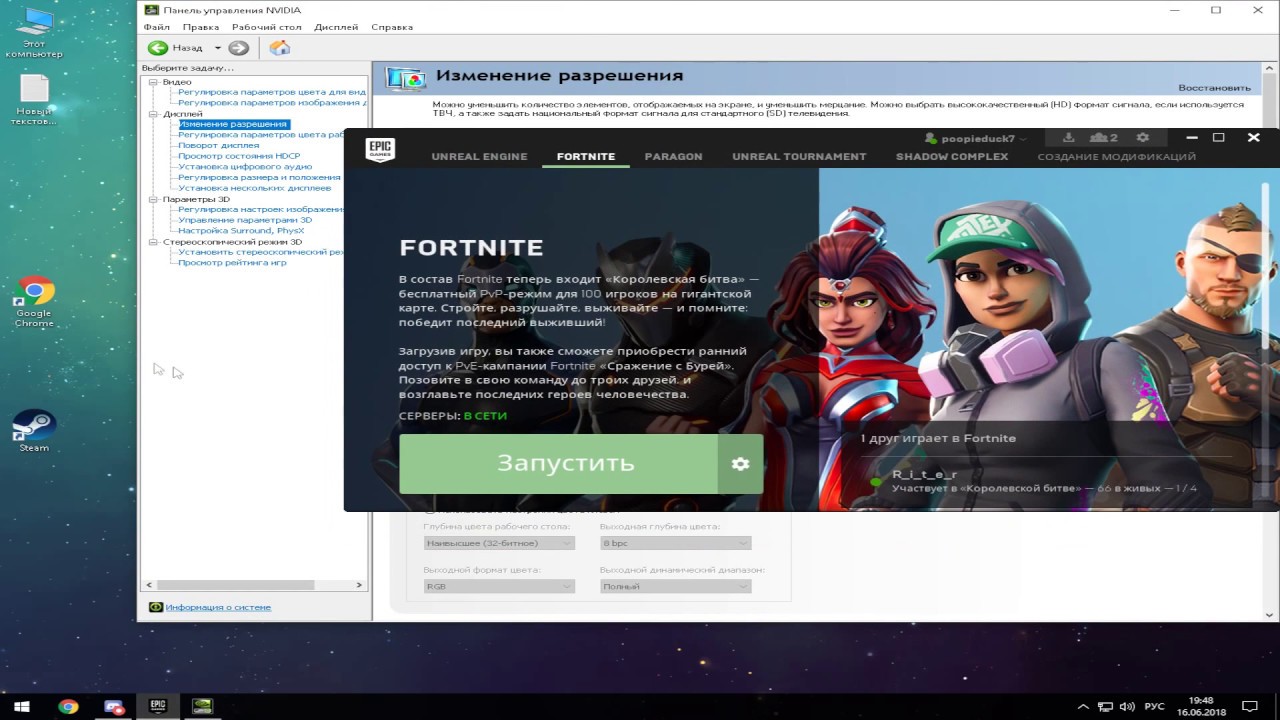
Task: Open the launcher downloads icon
Action: click(x=1068, y=138)
